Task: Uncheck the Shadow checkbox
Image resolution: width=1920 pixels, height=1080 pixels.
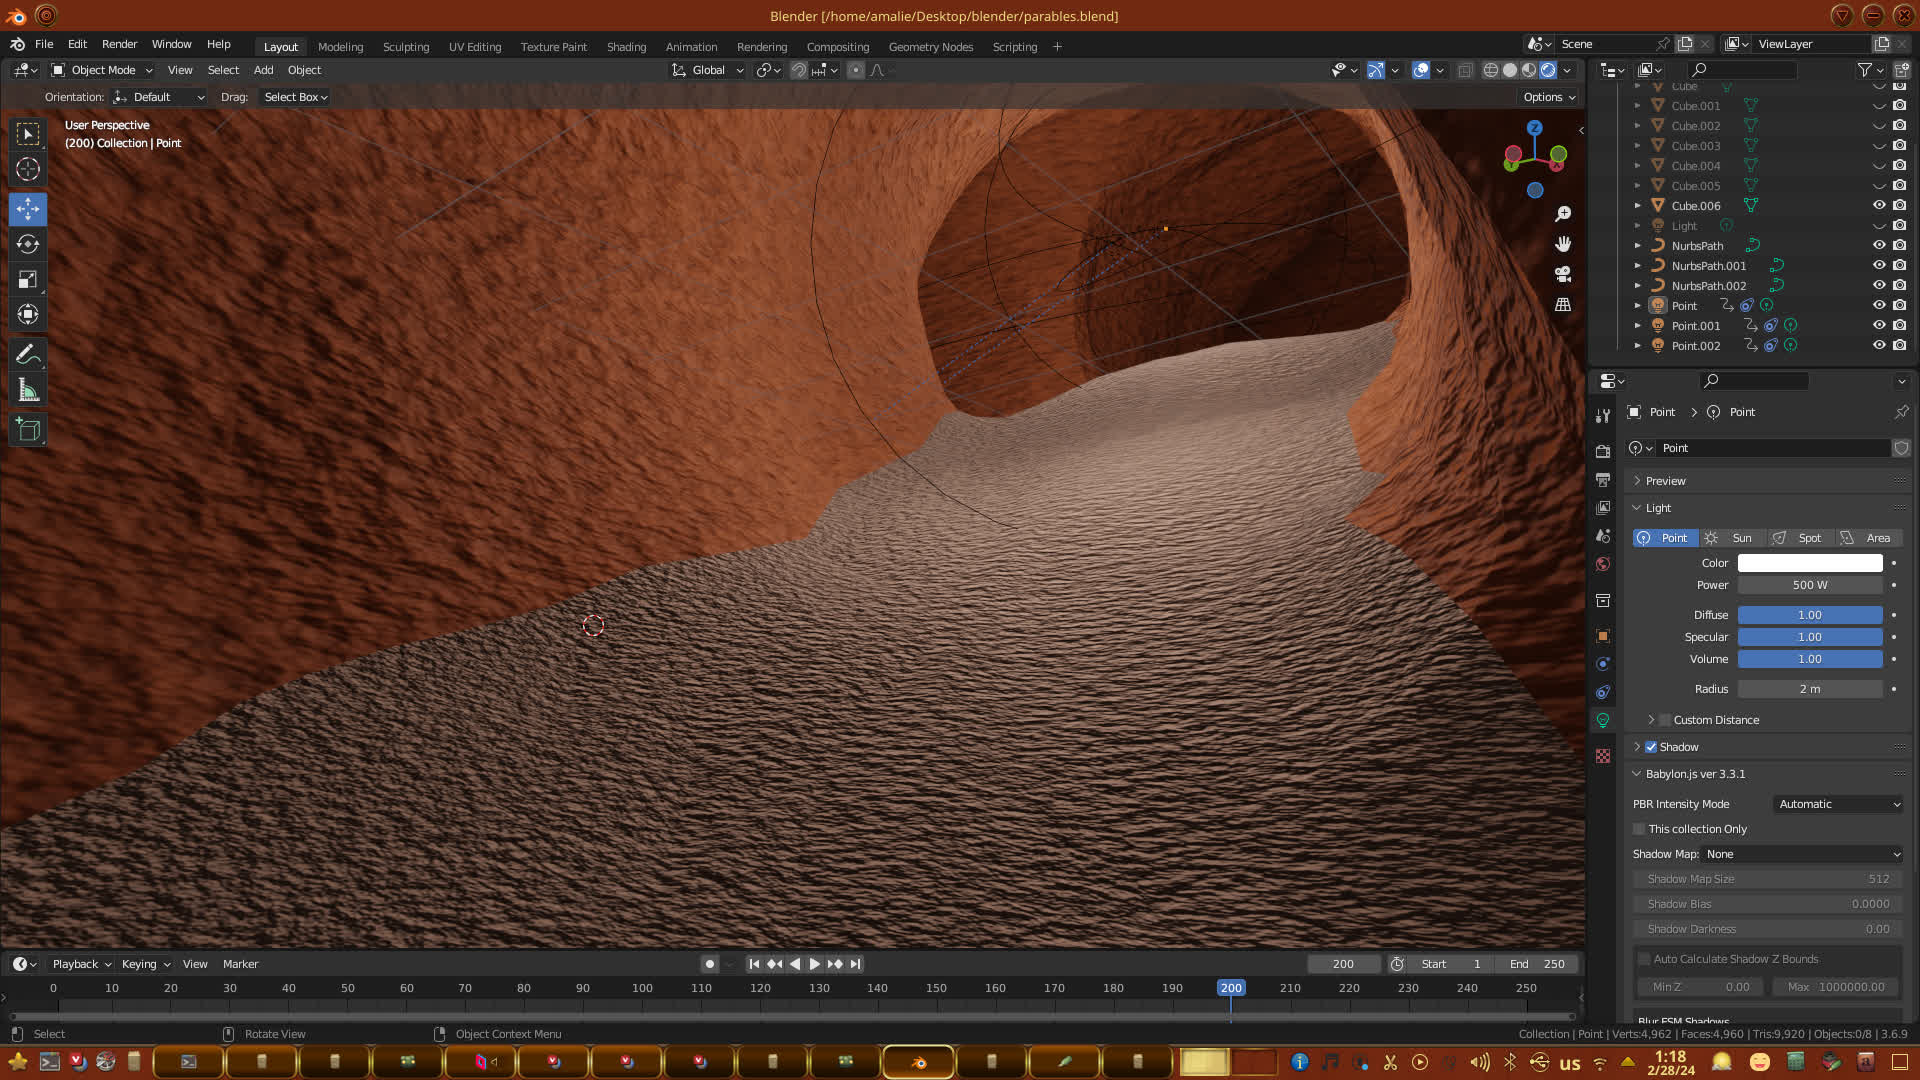Action: pyautogui.click(x=1651, y=747)
